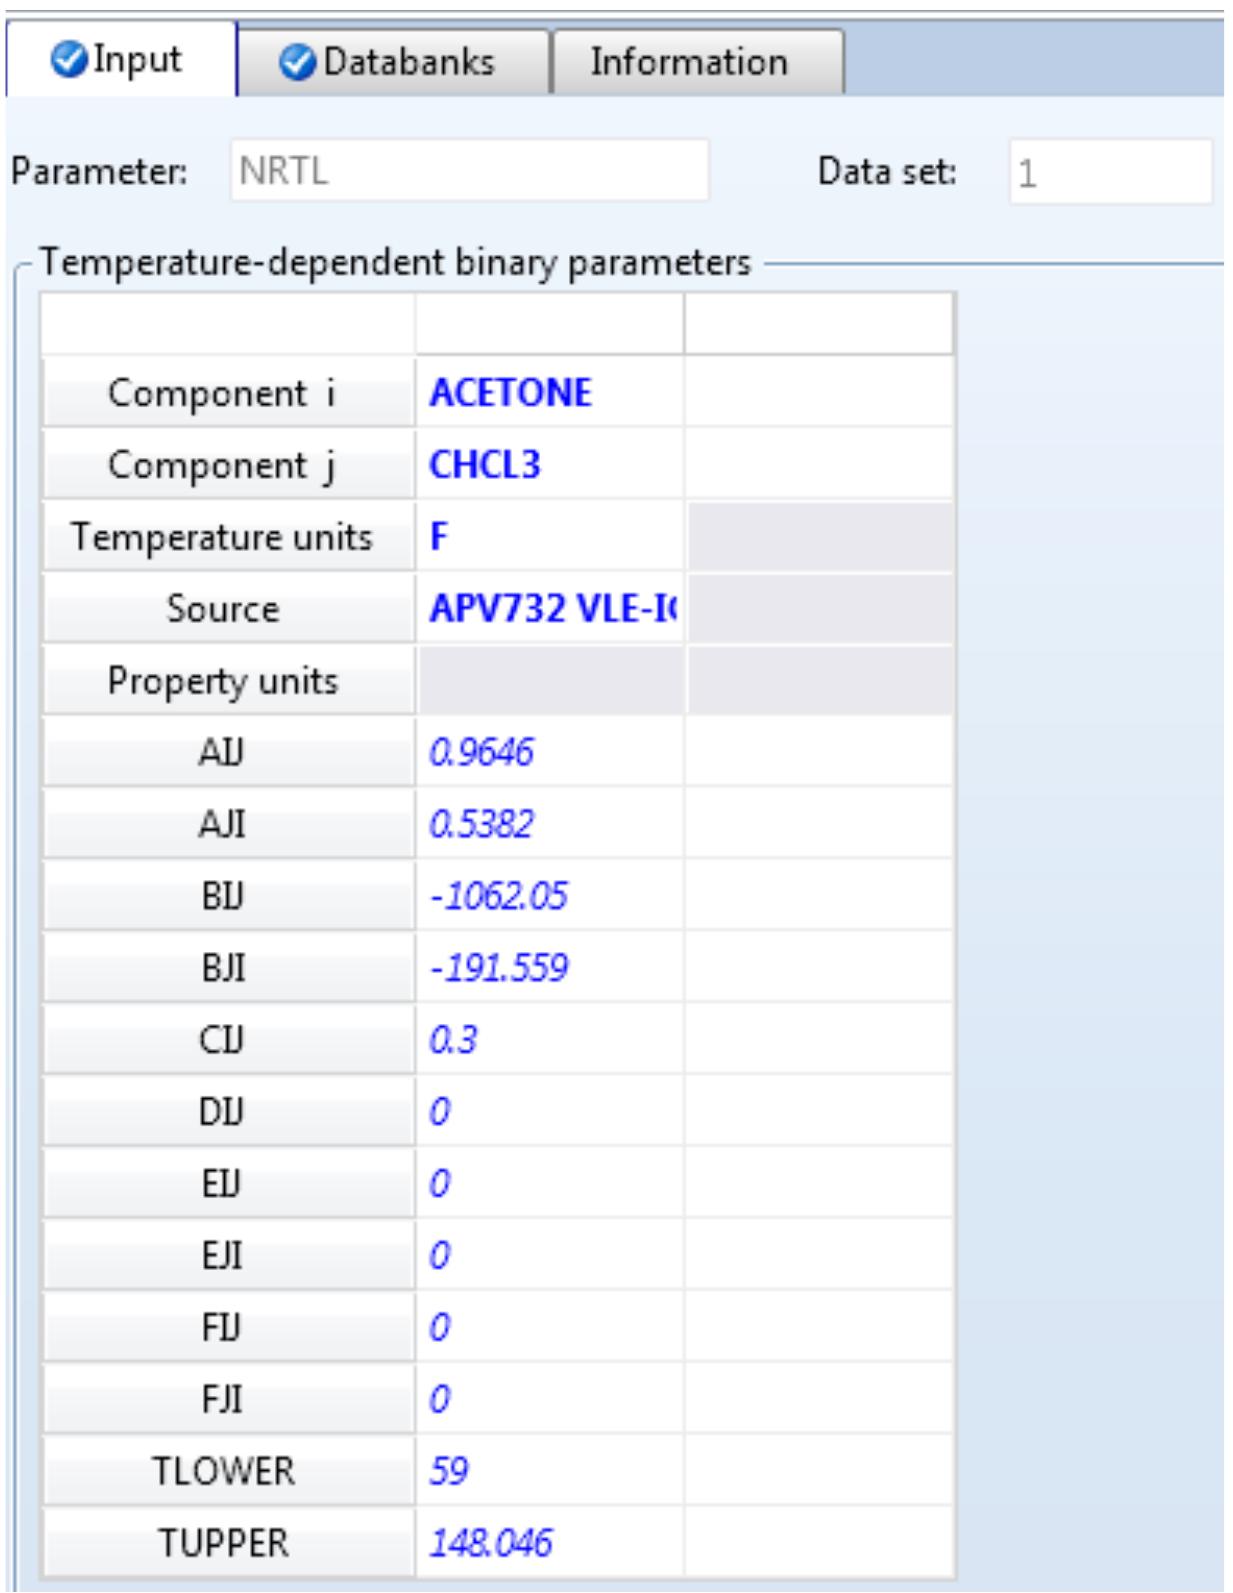Select the CHCL3 component cell
Viewport: 1233px width, 1593px height.
[549, 465]
